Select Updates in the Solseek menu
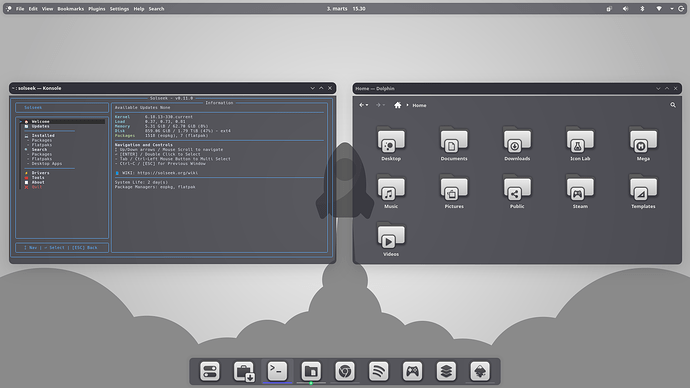This screenshot has height=388, width=690. click(x=40, y=126)
